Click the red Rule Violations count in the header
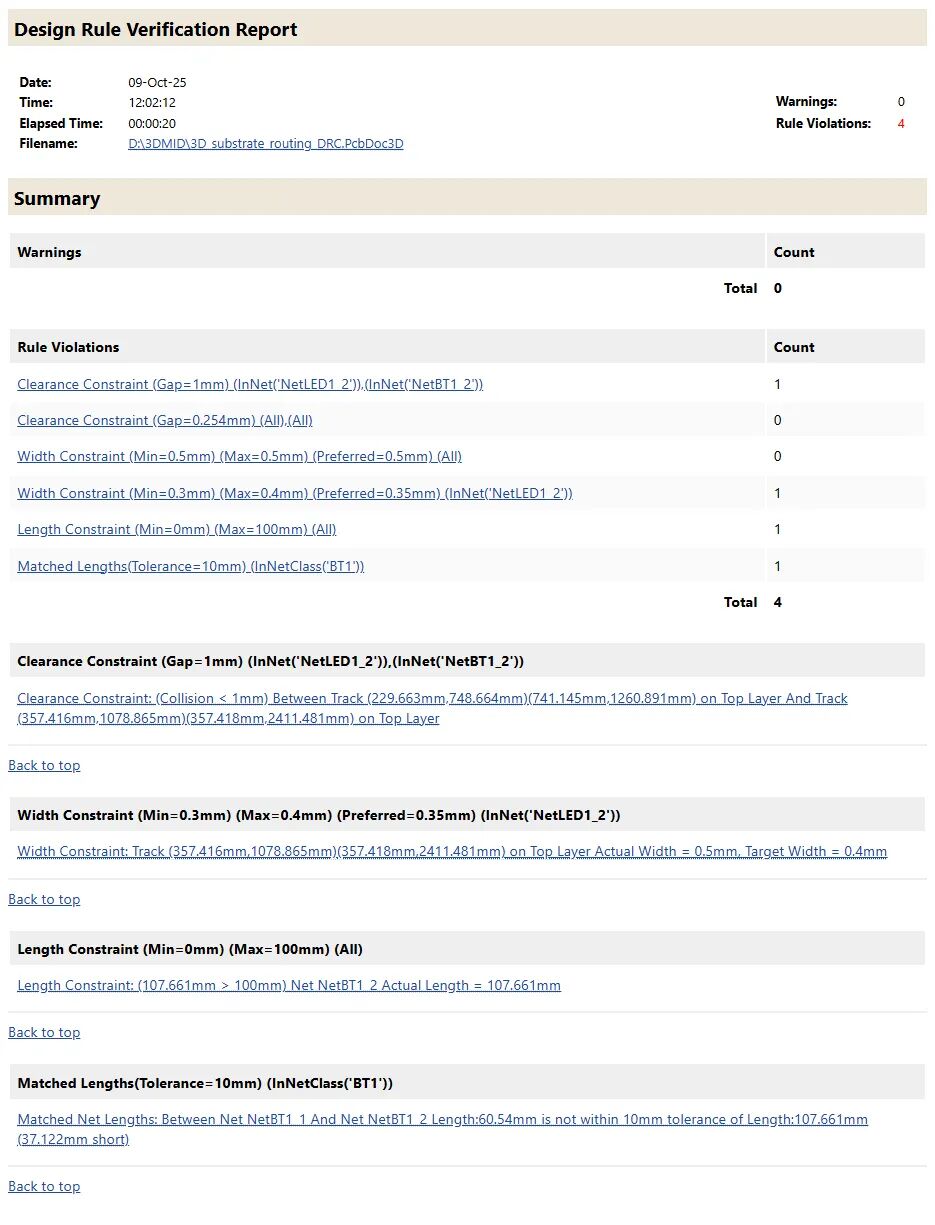The width and height of the screenshot is (935, 1225). (x=901, y=124)
